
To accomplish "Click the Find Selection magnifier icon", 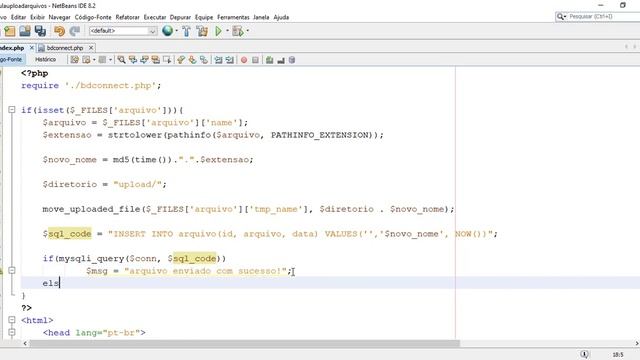I will (122, 60).
